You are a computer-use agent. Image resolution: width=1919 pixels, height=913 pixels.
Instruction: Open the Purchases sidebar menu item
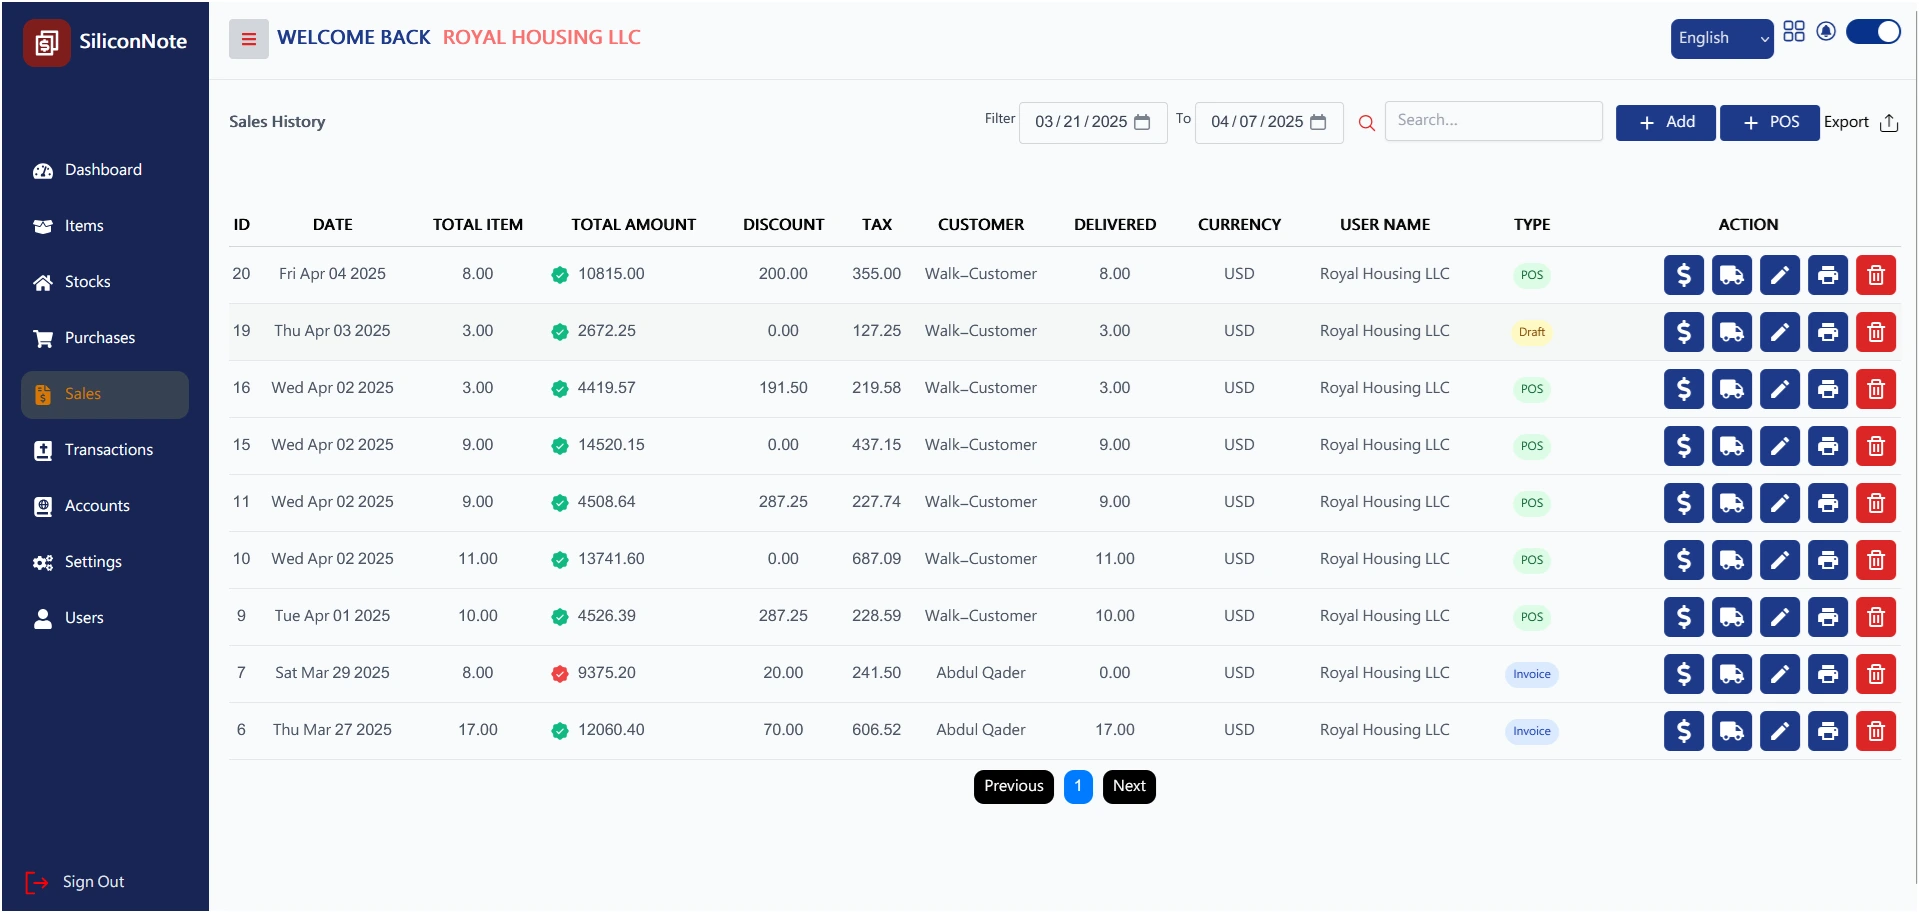pos(99,338)
